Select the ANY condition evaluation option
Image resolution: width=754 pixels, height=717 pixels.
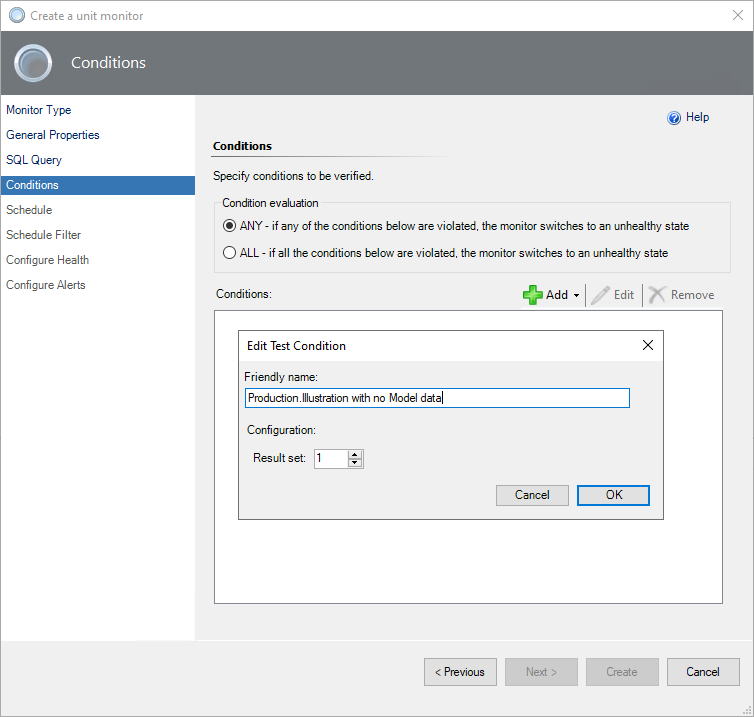(x=229, y=226)
